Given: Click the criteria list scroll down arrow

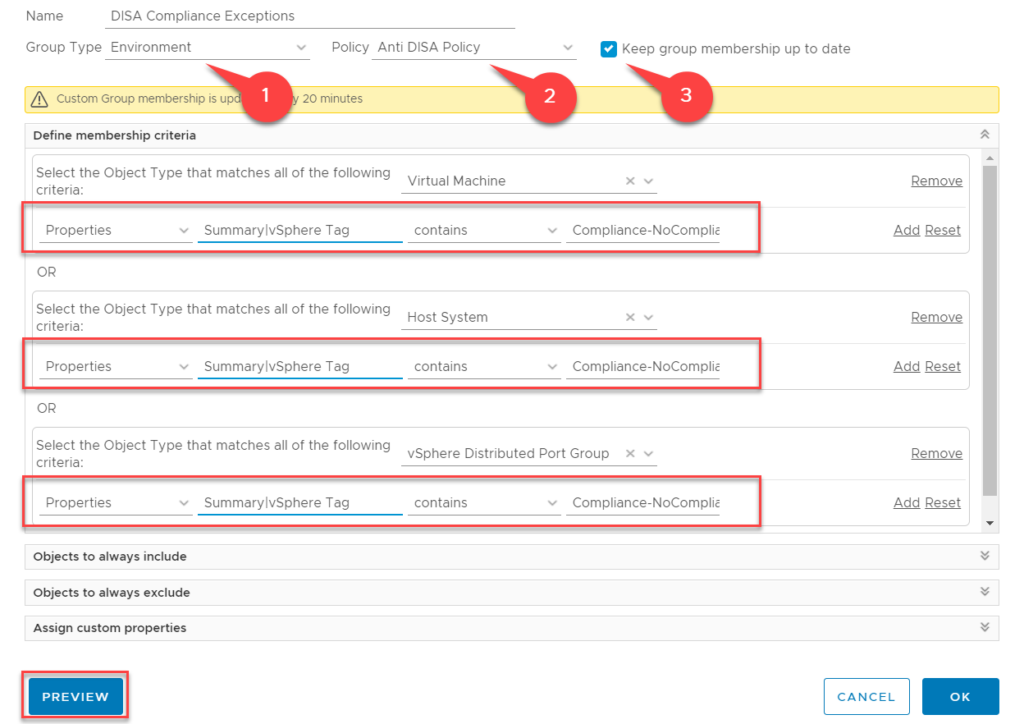Looking at the screenshot, I should pyautogui.click(x=990, y=523).
